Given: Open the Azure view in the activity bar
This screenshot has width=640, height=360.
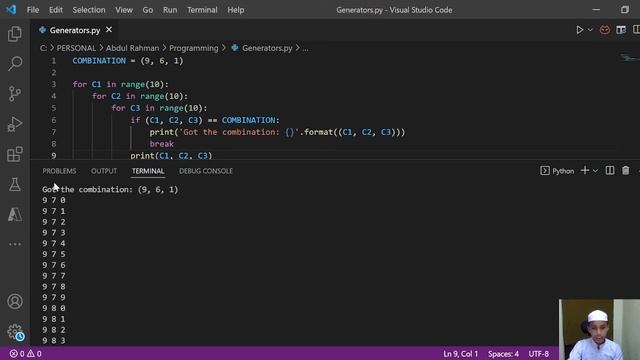Looking at the screenshot, I should coord(15,214).
